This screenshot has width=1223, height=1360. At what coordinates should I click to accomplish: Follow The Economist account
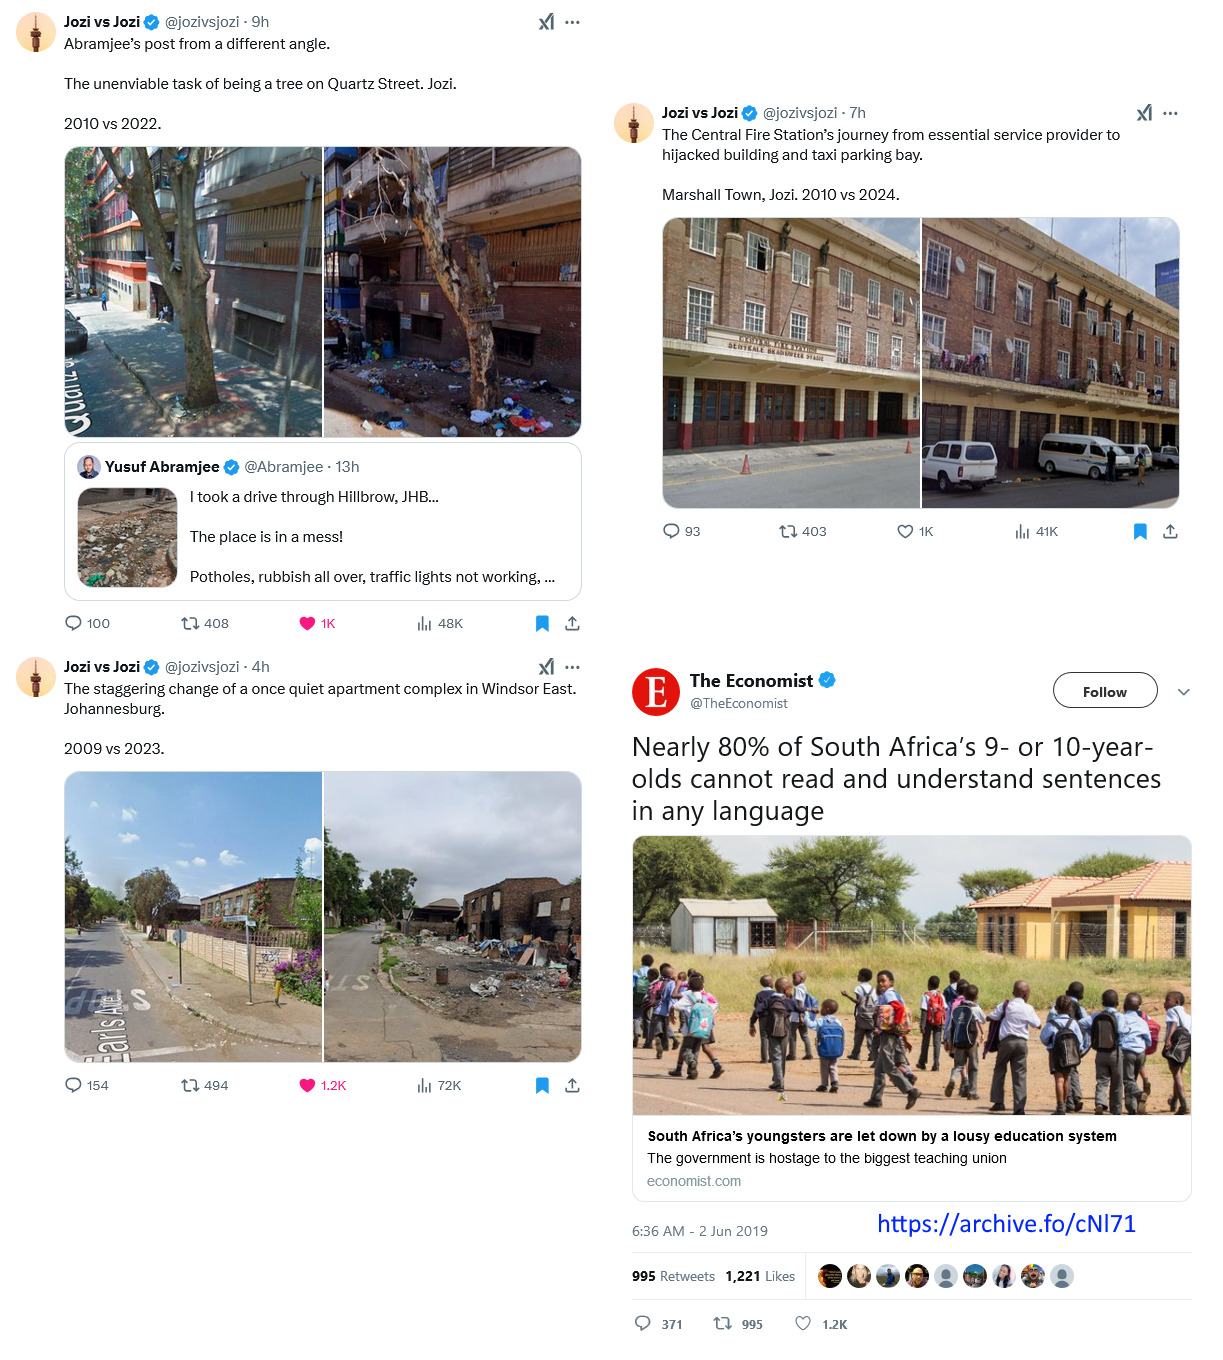1105,691
